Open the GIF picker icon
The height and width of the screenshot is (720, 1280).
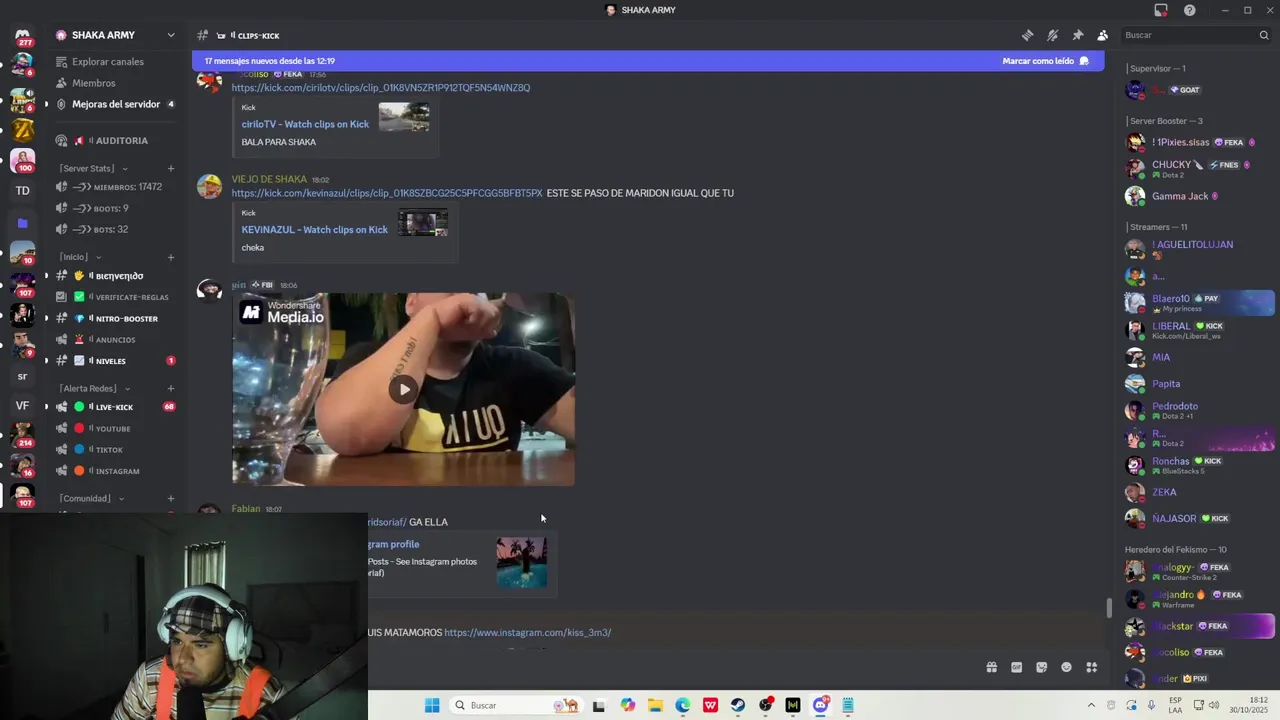(1016, 668)
